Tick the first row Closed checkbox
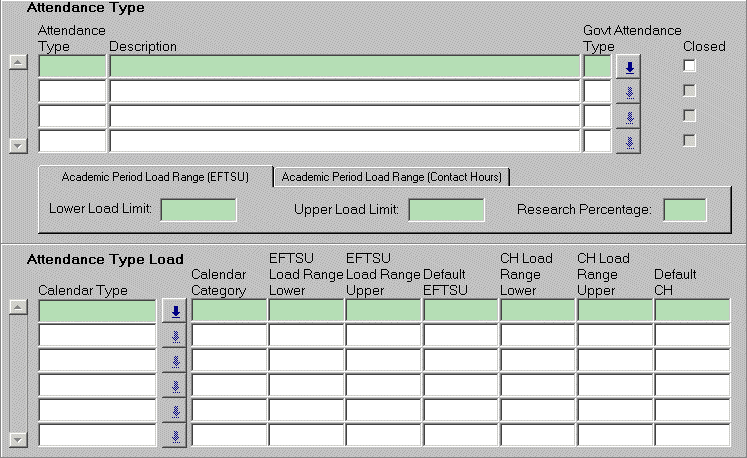Viewport: 747px width, 458px height. tap(689, 66)
